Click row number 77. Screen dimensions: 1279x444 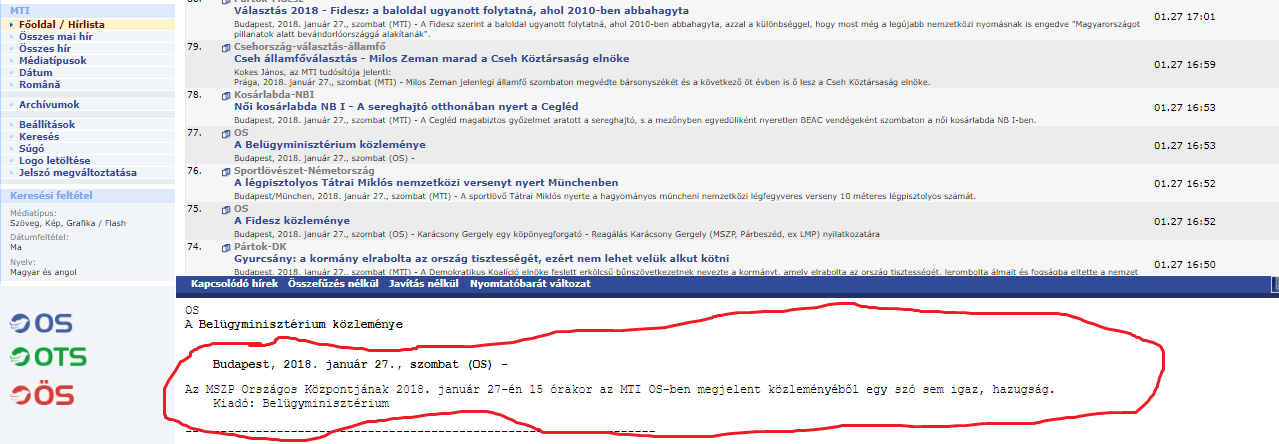coord(194,133)
